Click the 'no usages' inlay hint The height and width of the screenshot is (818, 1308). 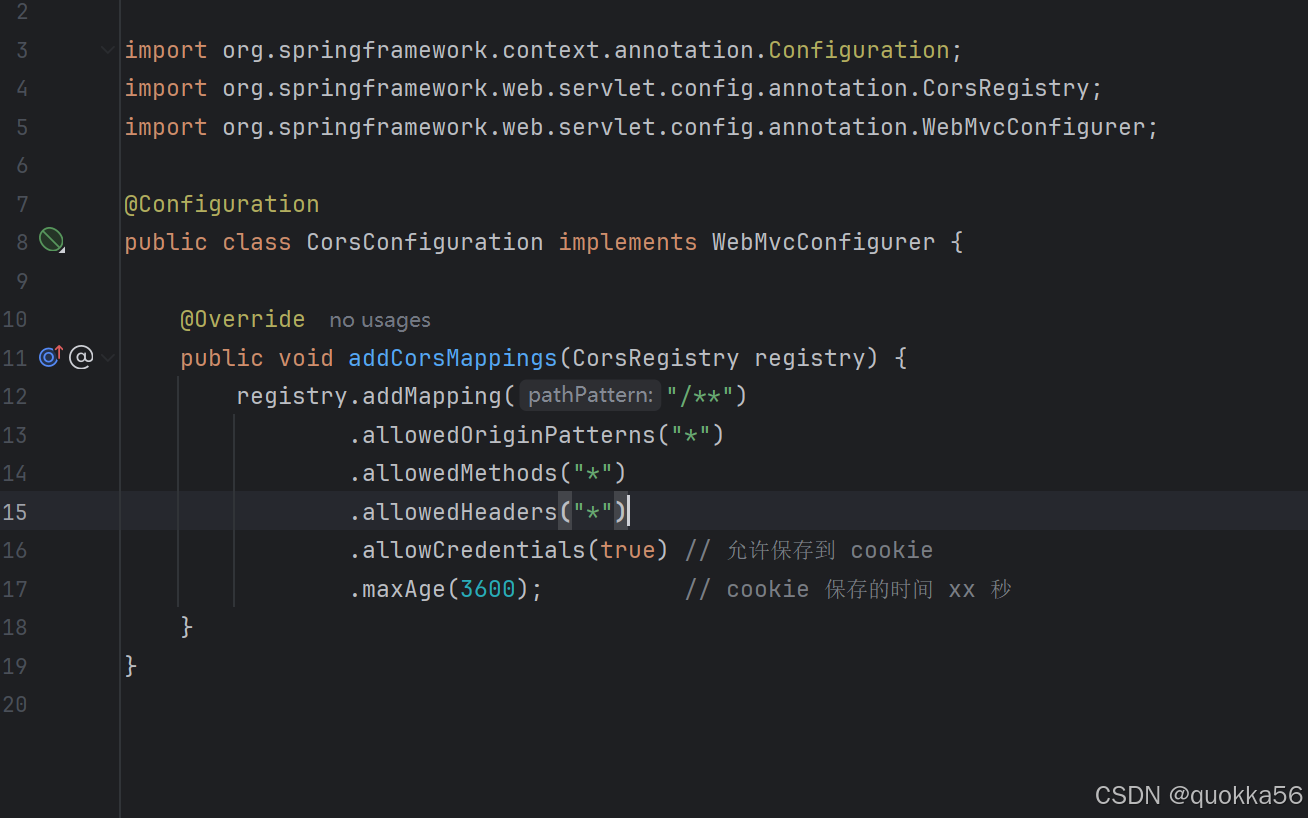click(x=380, y=320)
